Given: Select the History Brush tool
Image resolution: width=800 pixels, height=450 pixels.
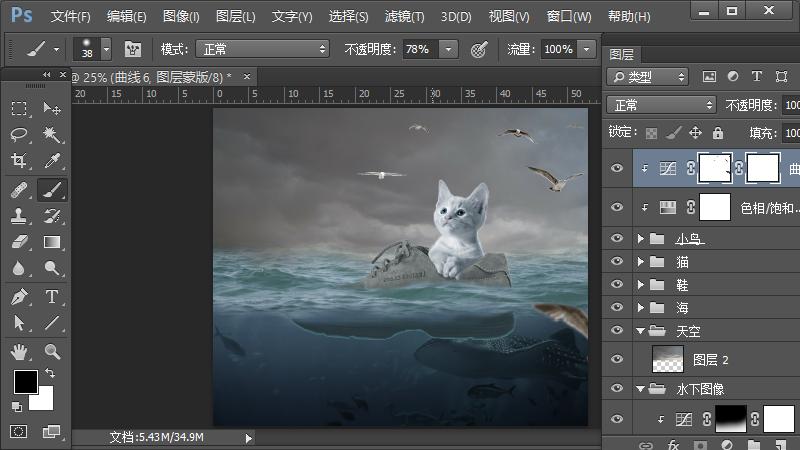Looking at the screenshot, I should pyautogui.click(x=52, y=216).
